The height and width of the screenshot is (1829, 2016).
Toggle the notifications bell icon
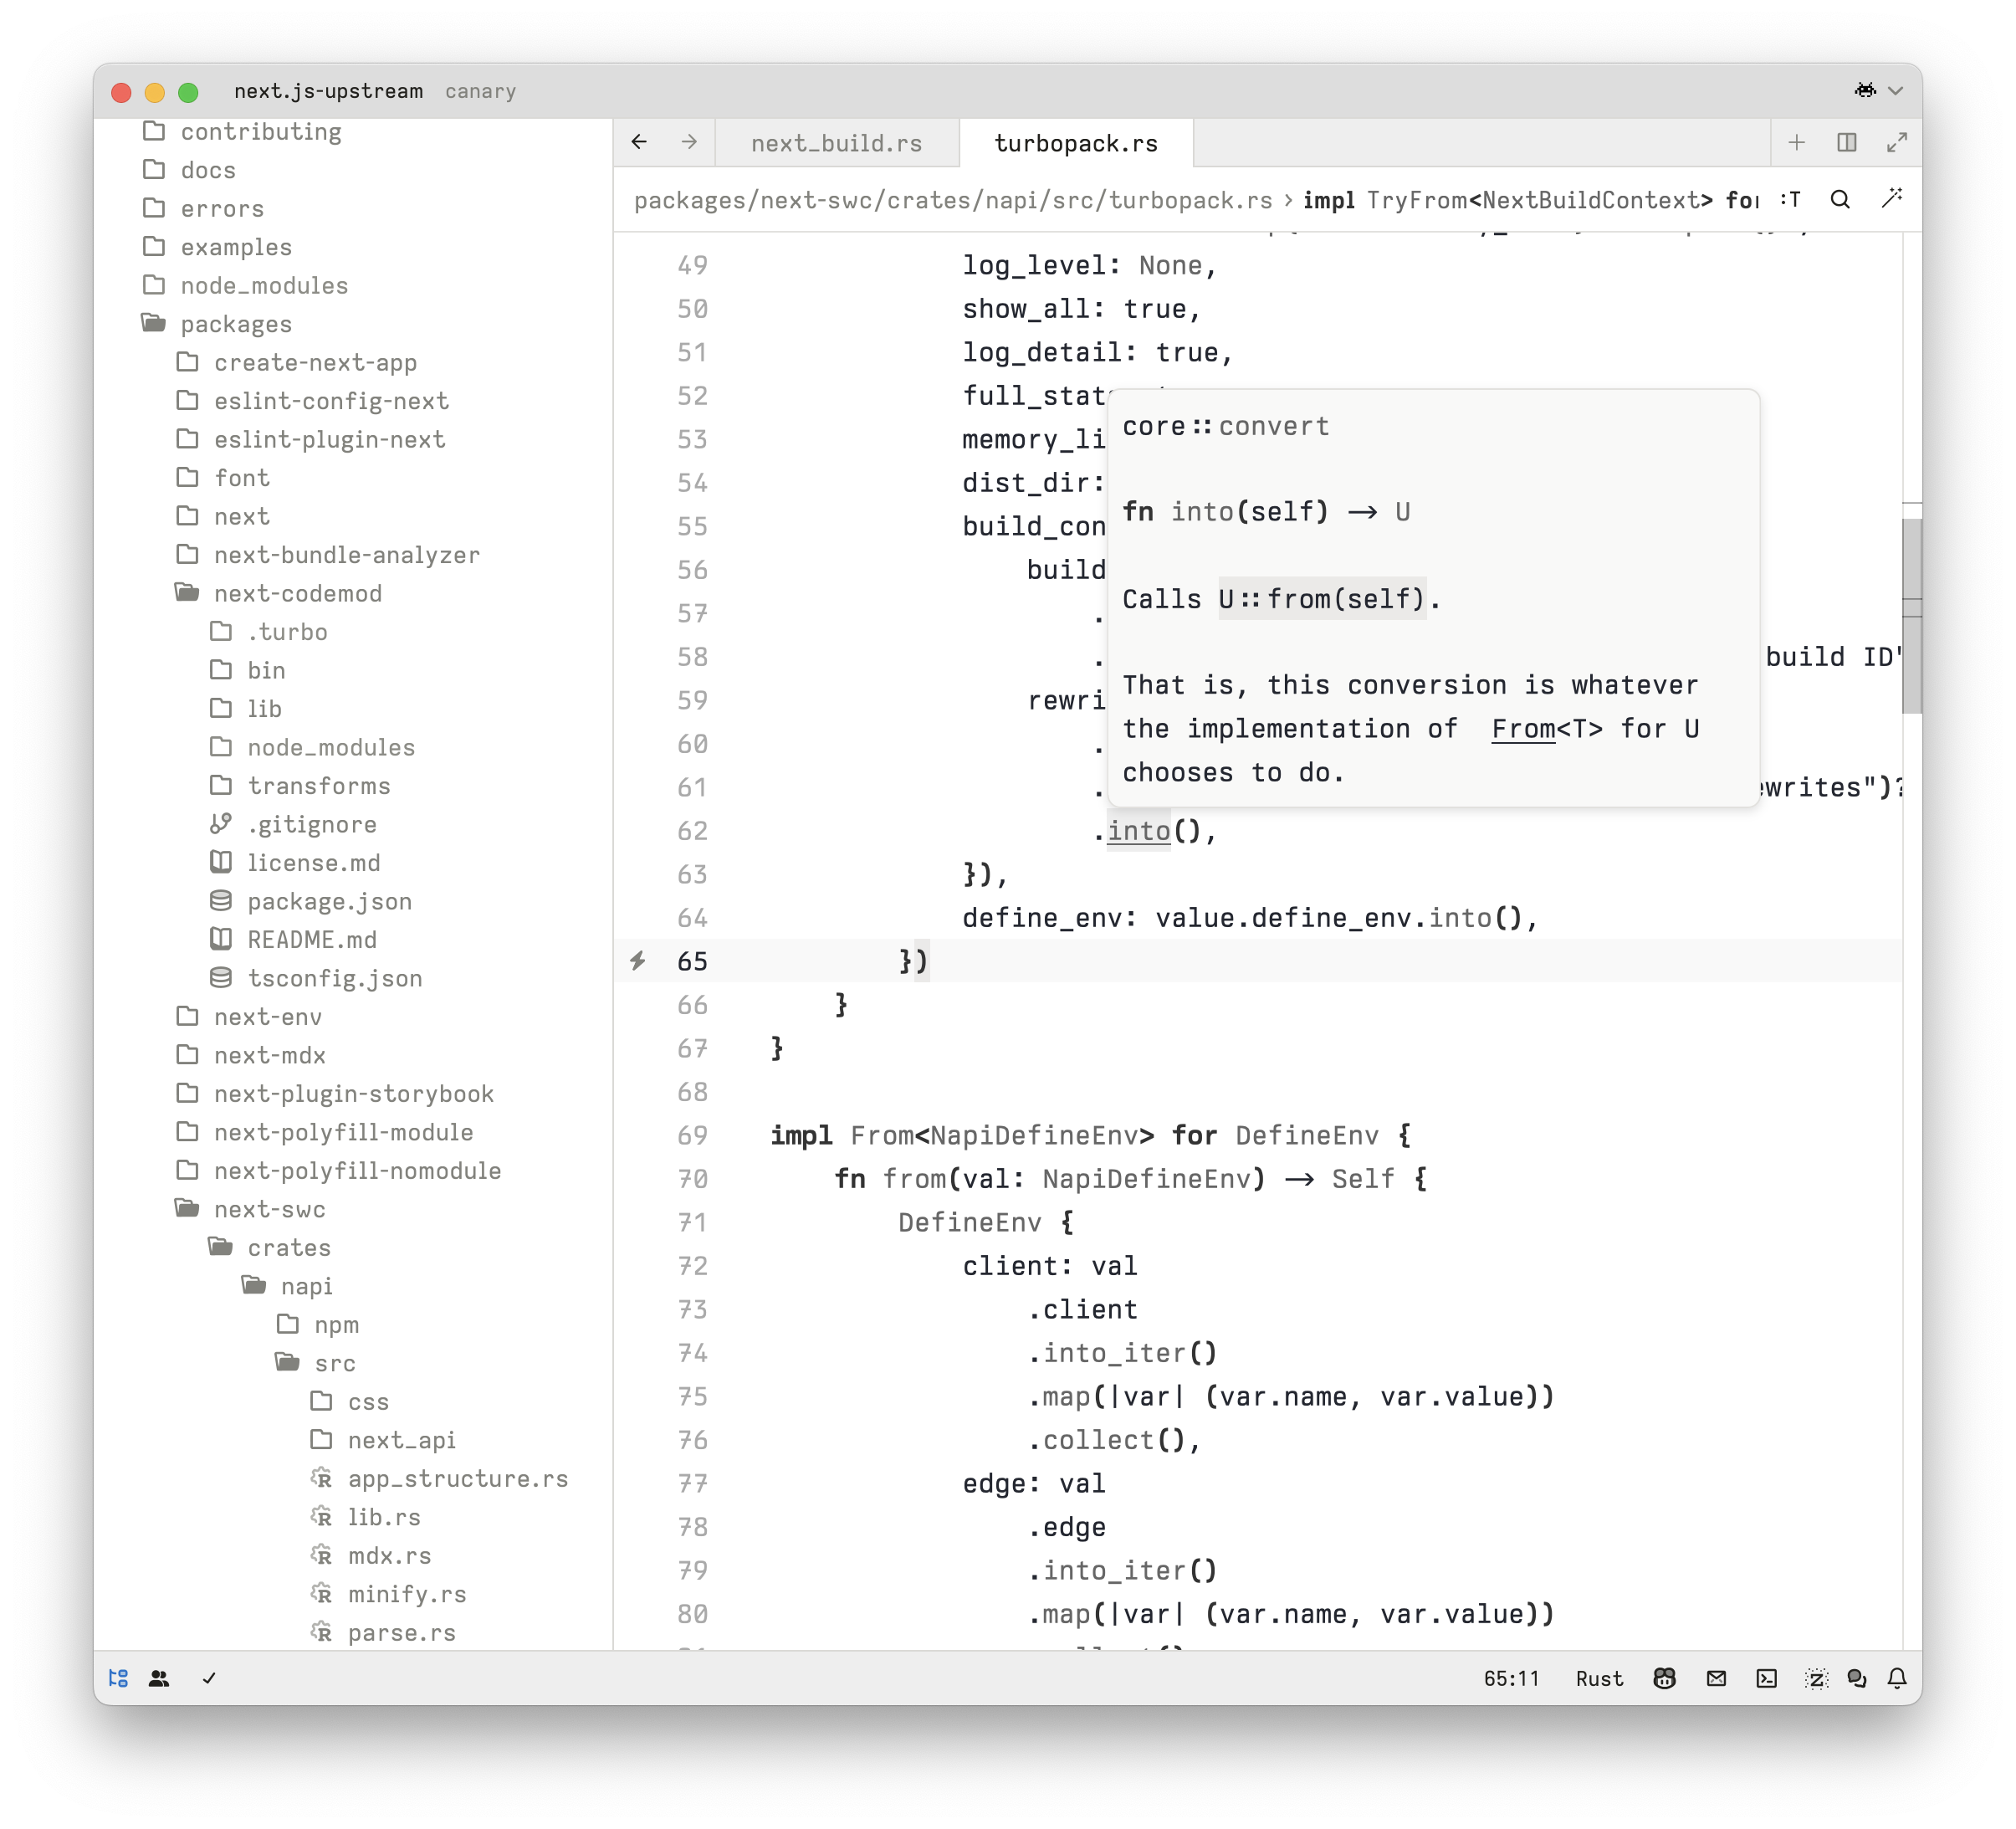pyautogui.click(x=1897, y=1678)
